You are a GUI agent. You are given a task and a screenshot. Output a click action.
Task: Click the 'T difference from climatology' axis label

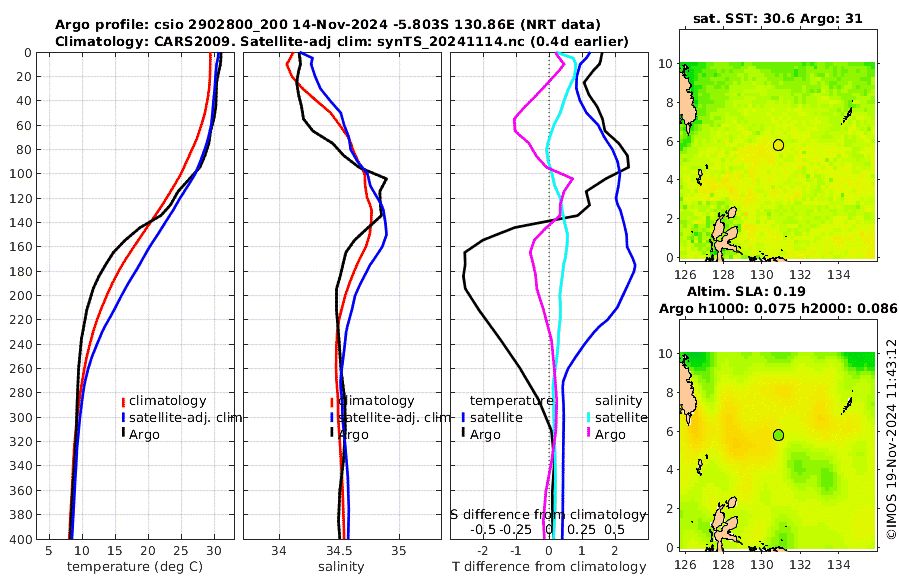tap(549, 567)
